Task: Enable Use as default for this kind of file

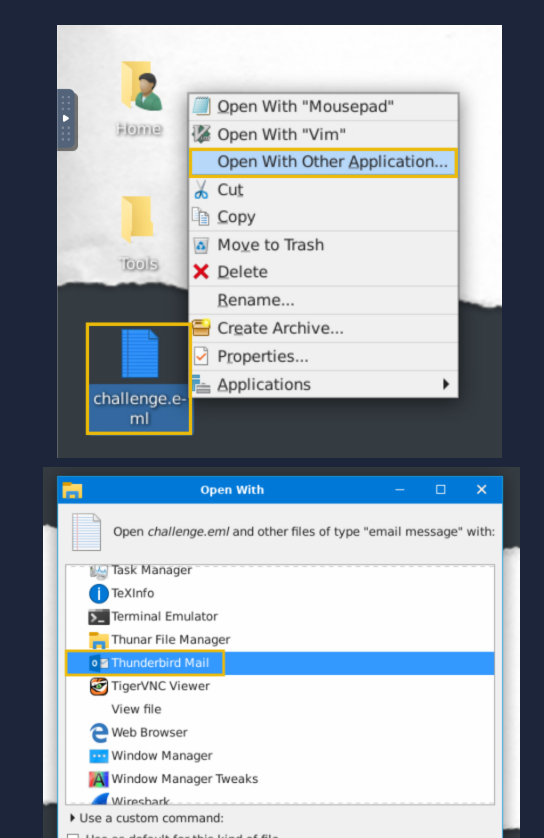Action: pos(73,835)
